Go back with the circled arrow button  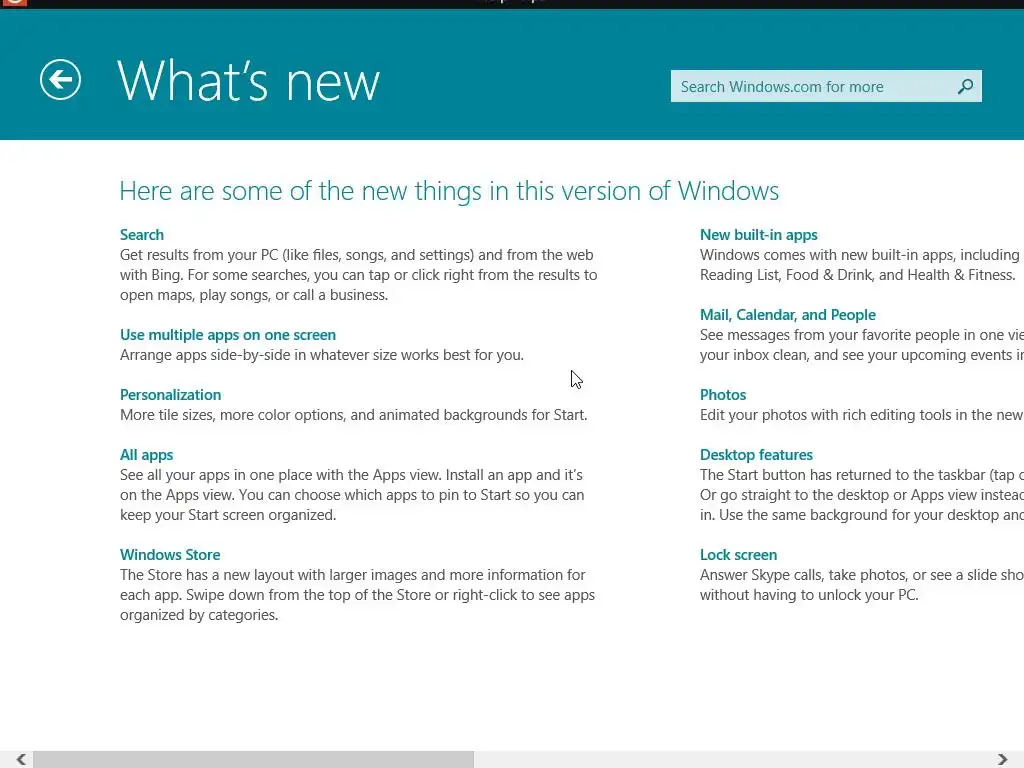click(x=60, y=80)
